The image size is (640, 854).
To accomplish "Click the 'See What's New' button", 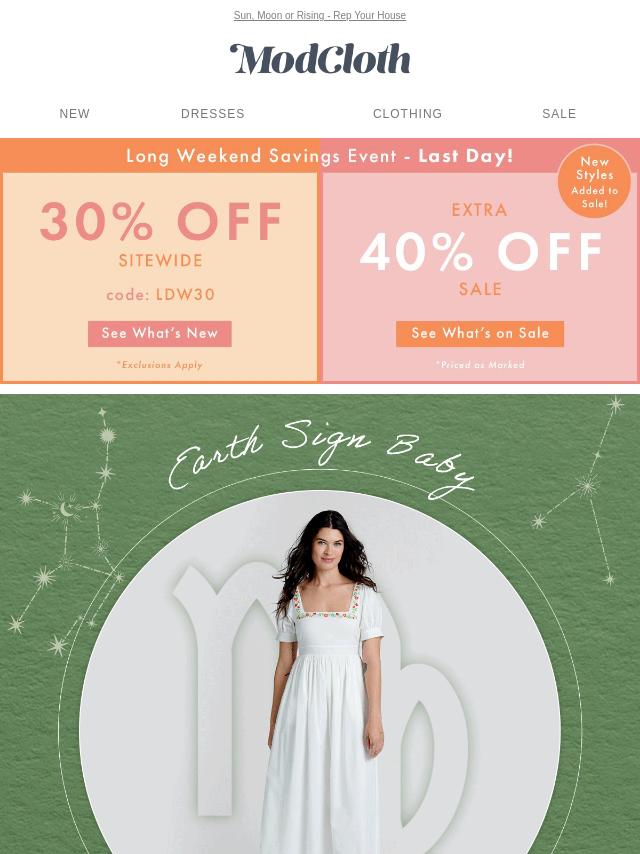I will point(160,333).
